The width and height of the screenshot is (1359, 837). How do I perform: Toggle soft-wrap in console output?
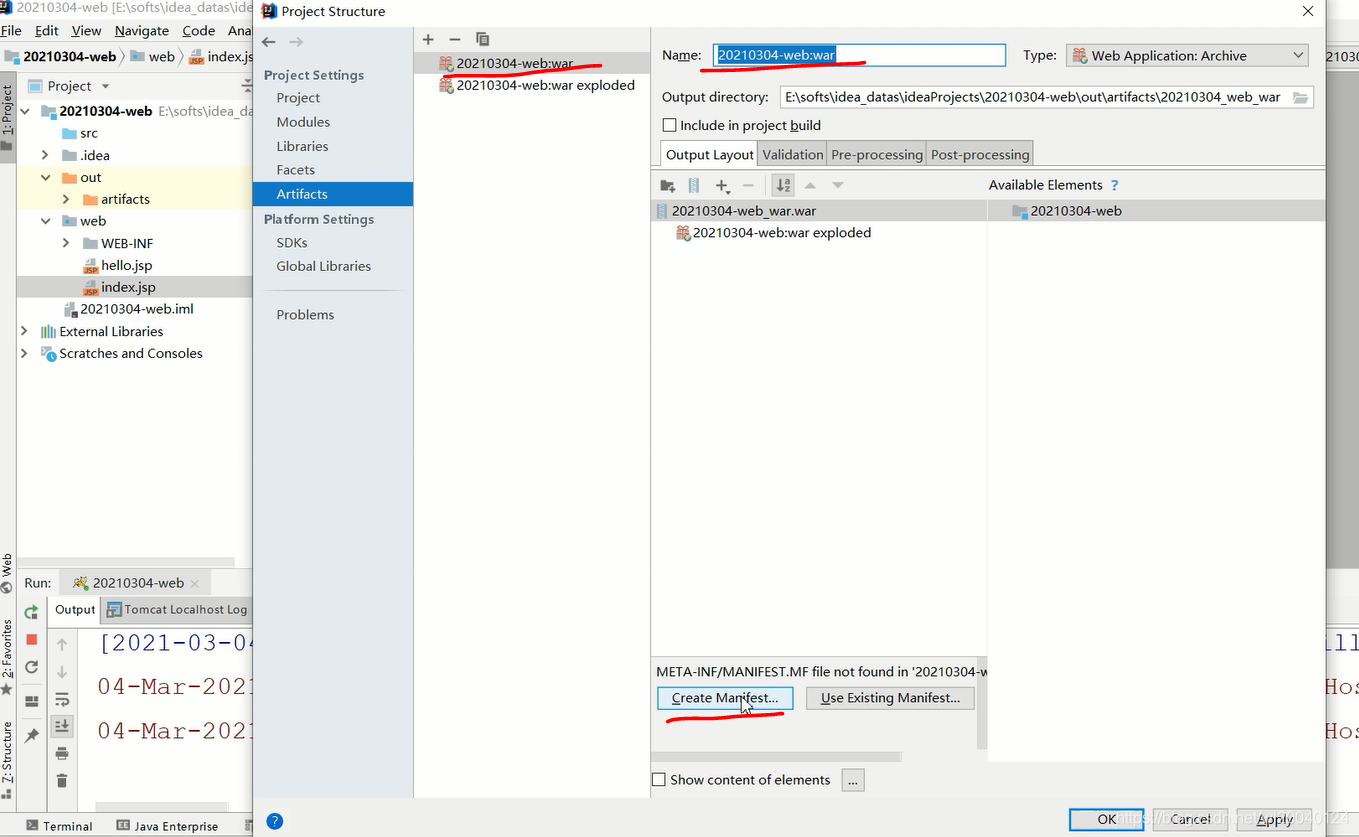point(62,699)
